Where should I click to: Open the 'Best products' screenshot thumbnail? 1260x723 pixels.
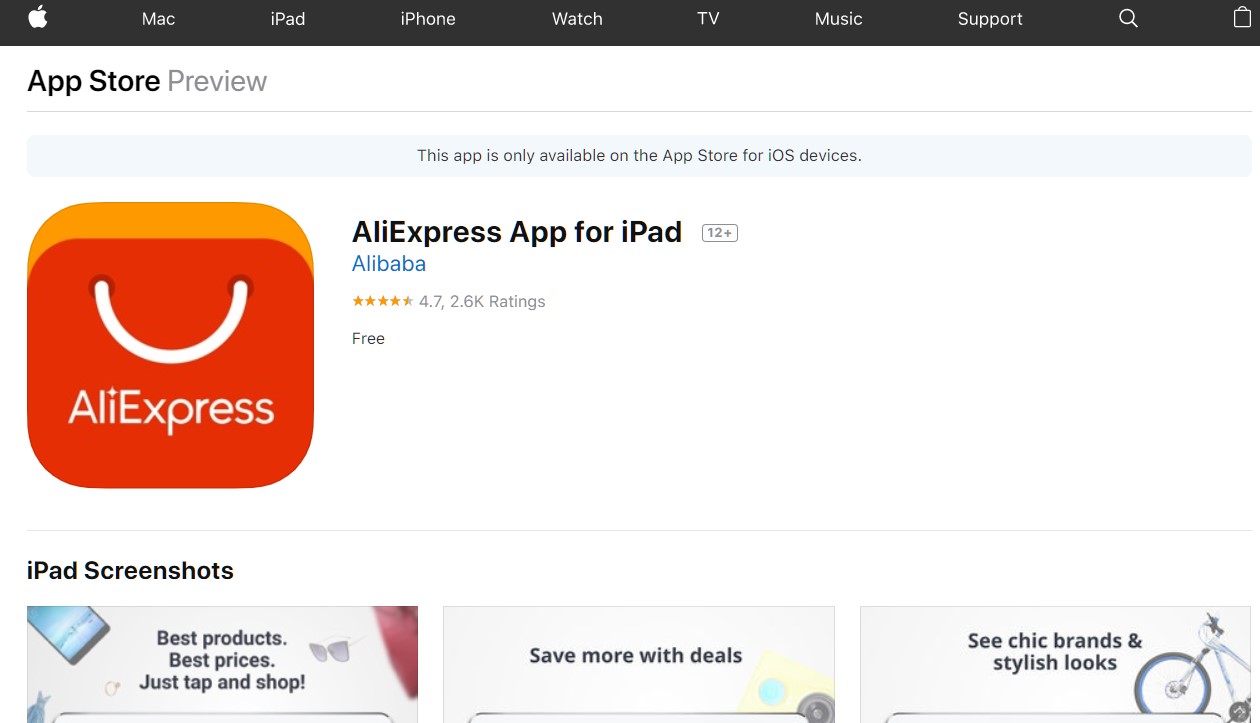click(222, 664)
